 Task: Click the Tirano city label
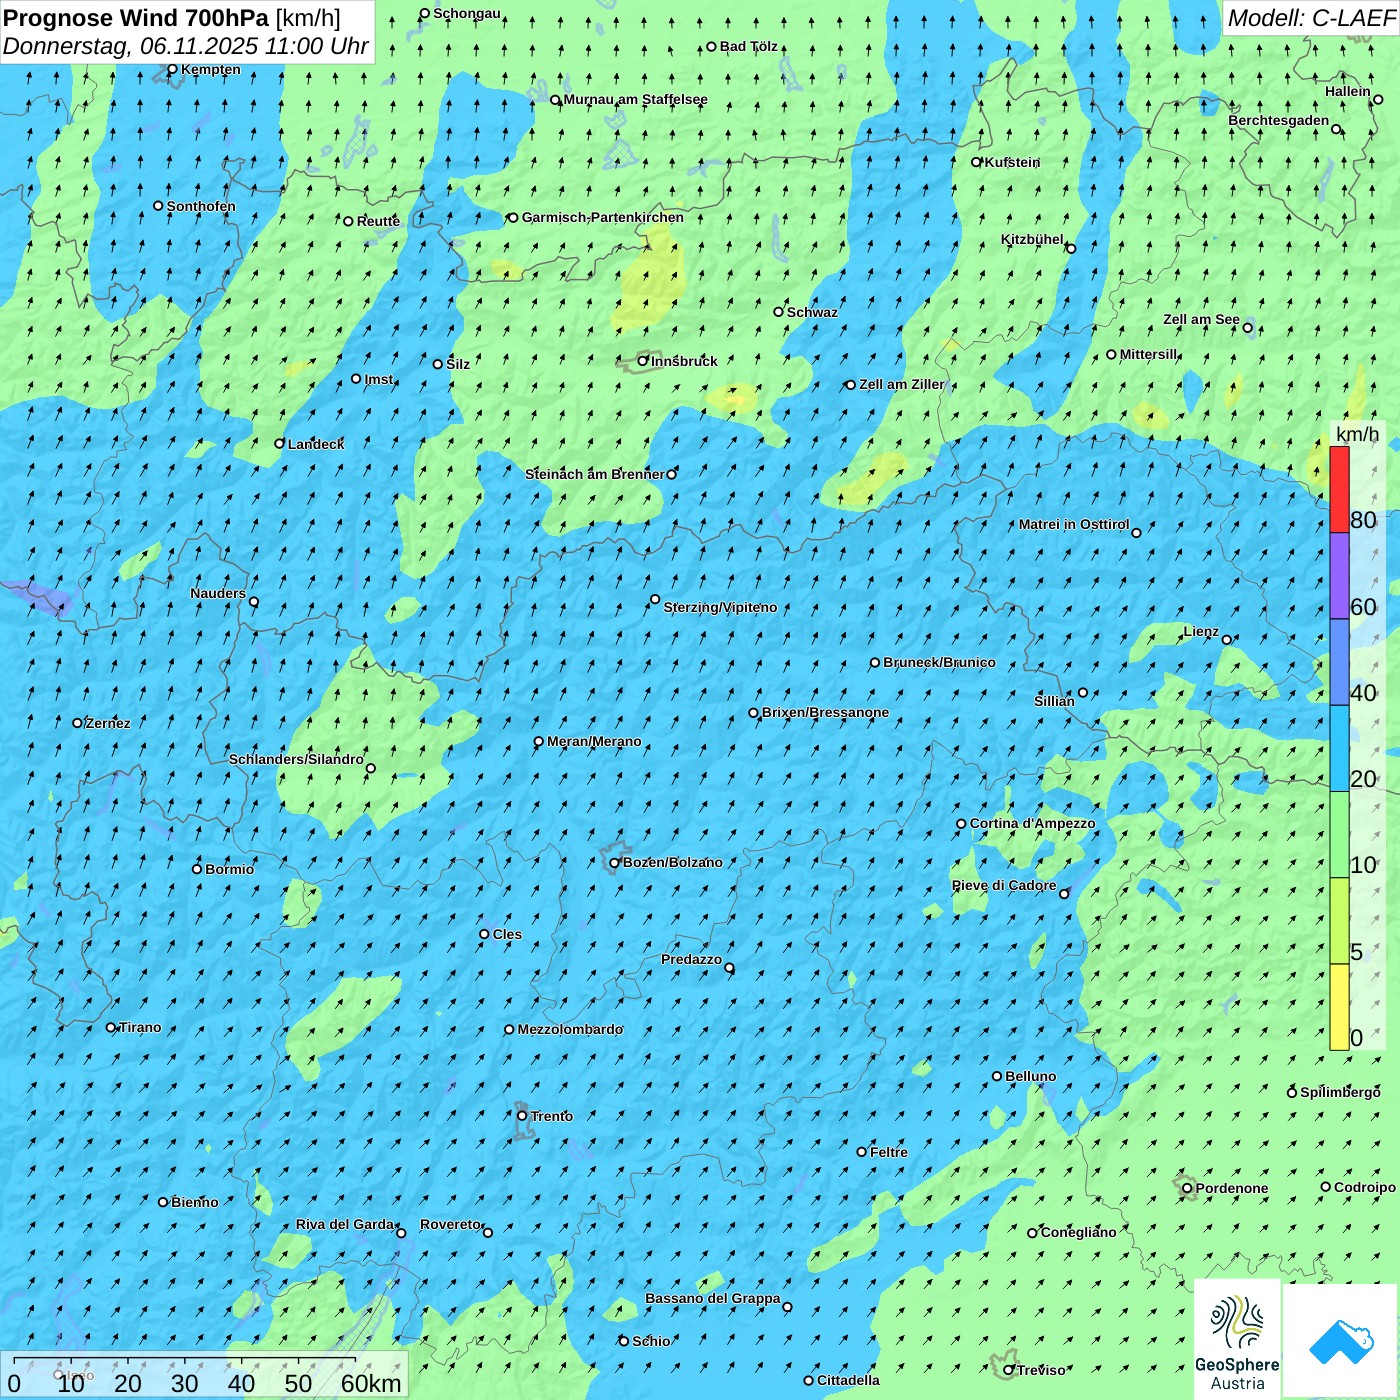140,1027
